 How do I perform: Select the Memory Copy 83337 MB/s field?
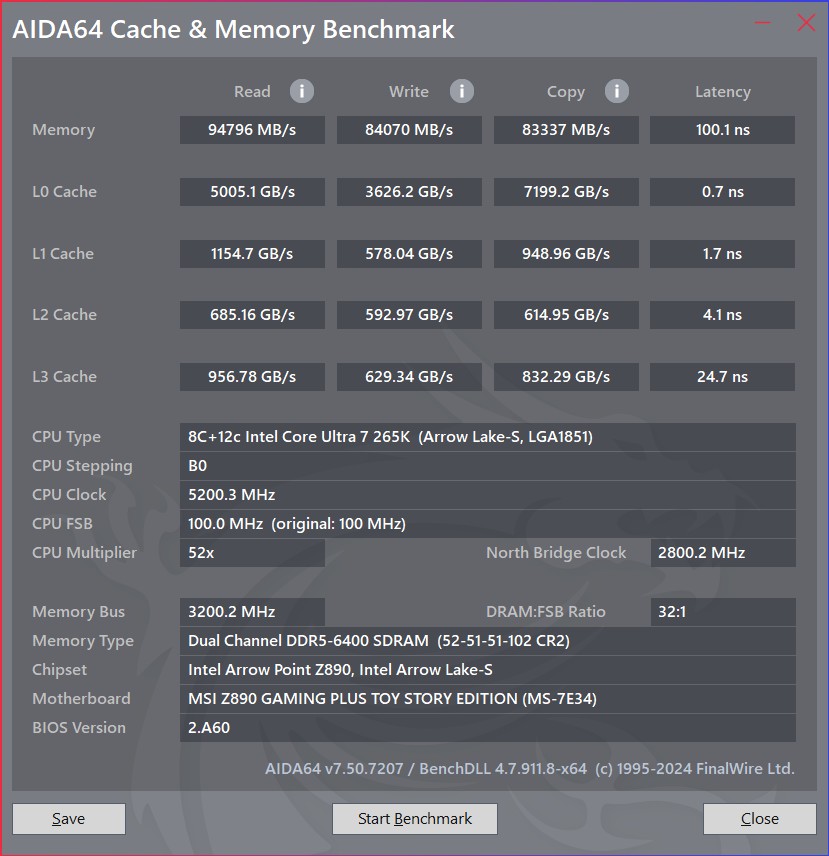(x=566, y=130)
